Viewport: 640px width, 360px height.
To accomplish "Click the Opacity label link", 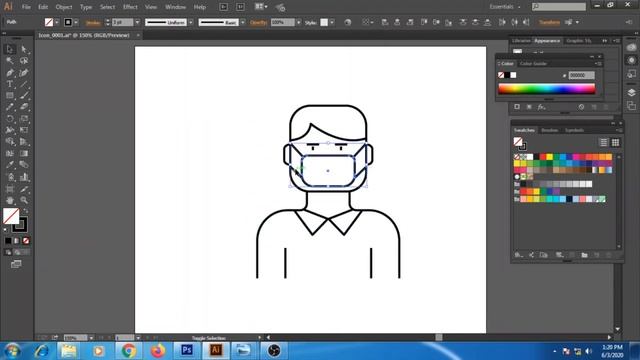I will [x=258, y=23].
